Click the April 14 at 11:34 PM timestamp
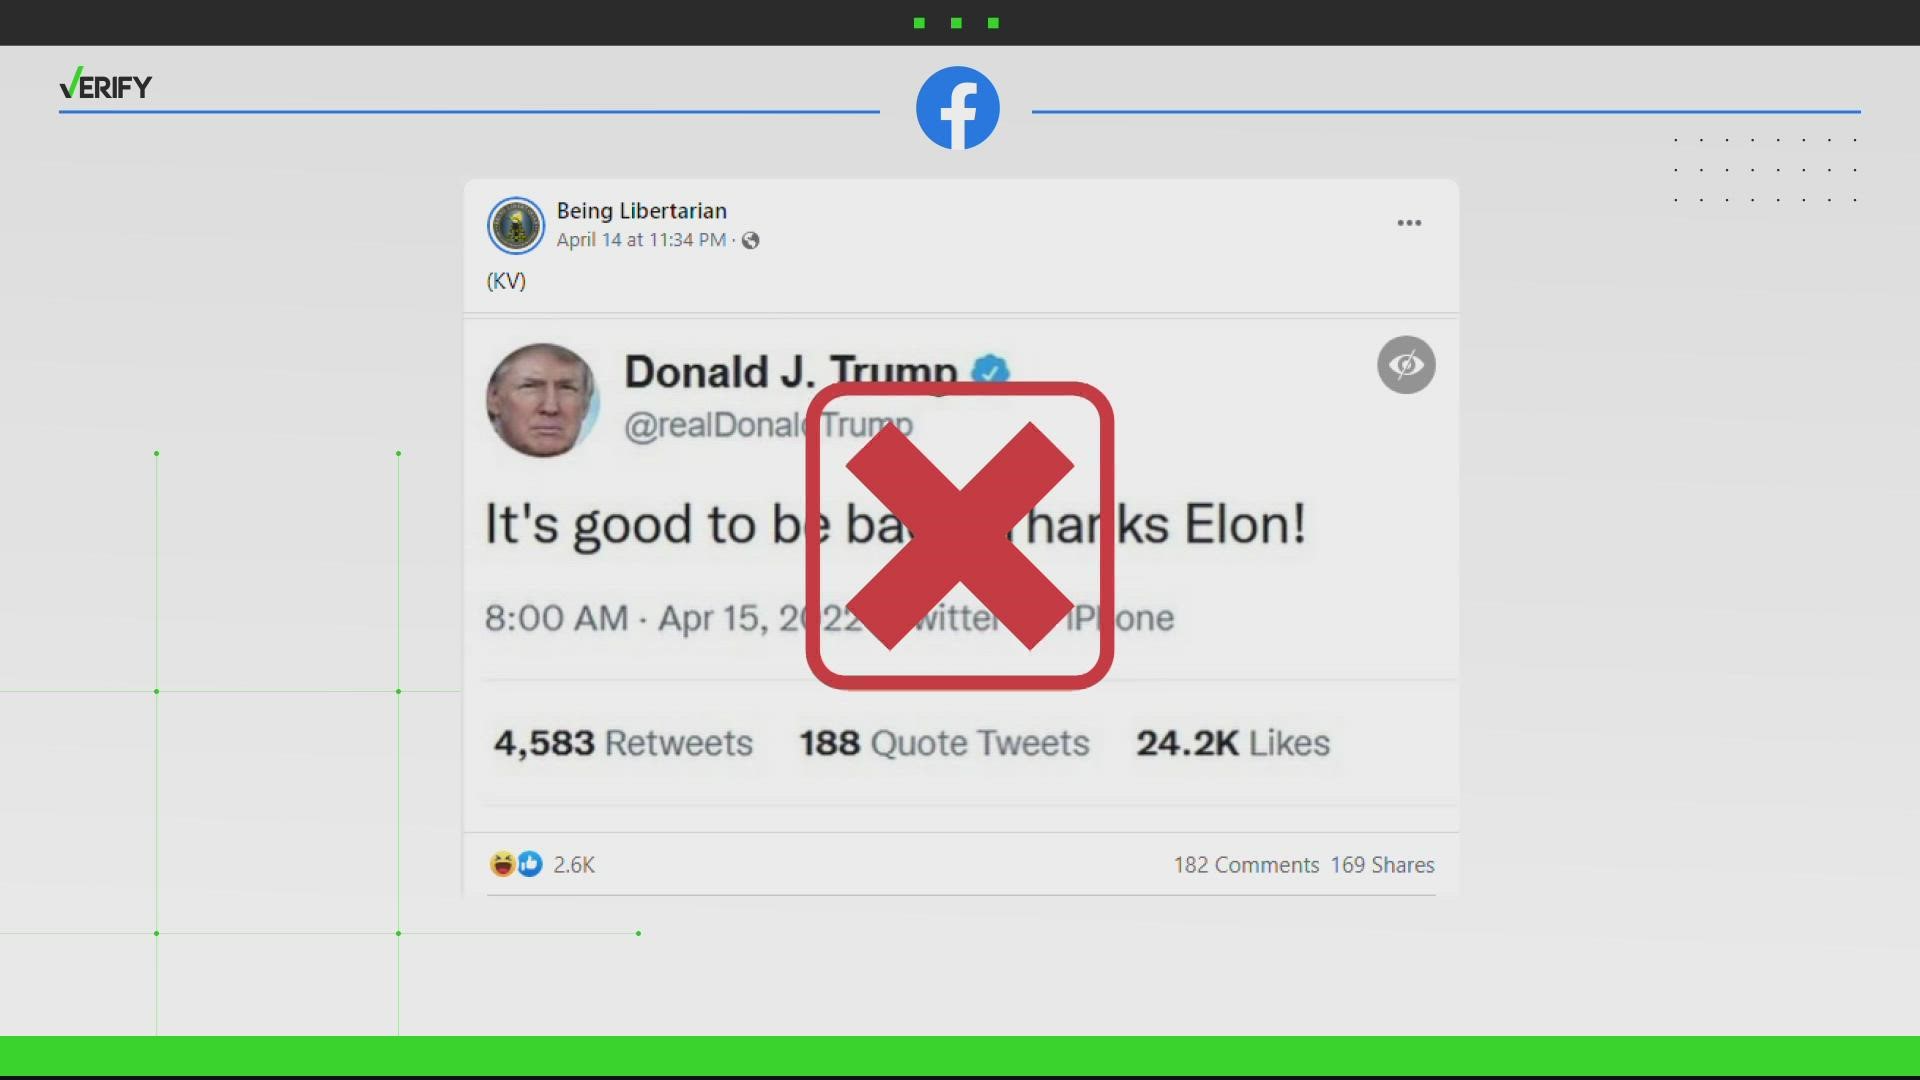1920x1080 pixels. coord(641,240)
